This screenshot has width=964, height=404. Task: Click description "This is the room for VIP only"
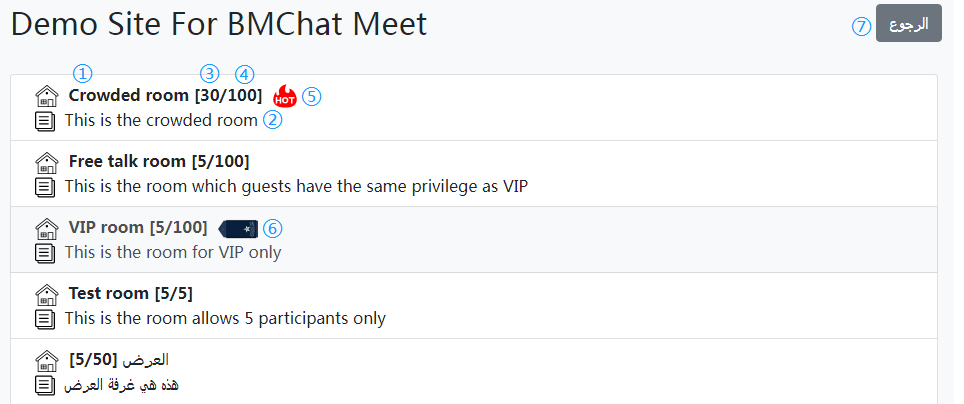coord(173,252)
